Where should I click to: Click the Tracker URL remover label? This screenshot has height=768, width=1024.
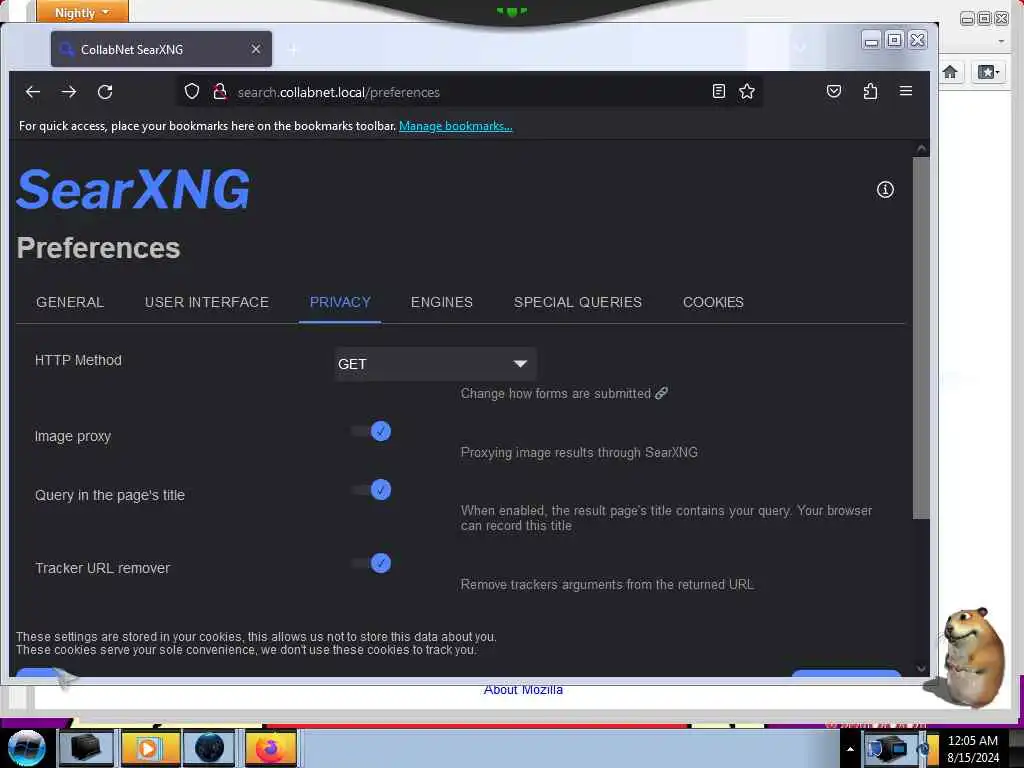tap(102, 568)
